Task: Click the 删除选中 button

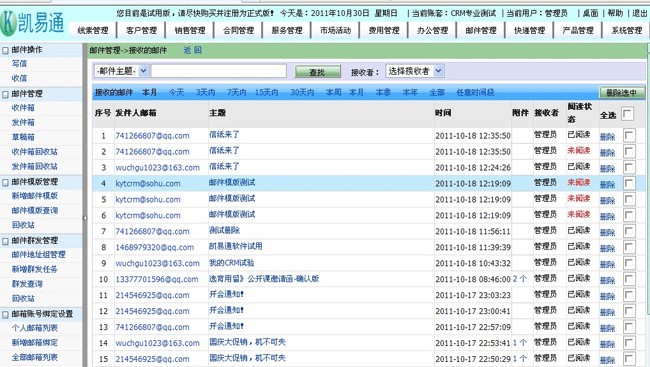Action: [622, 92]
